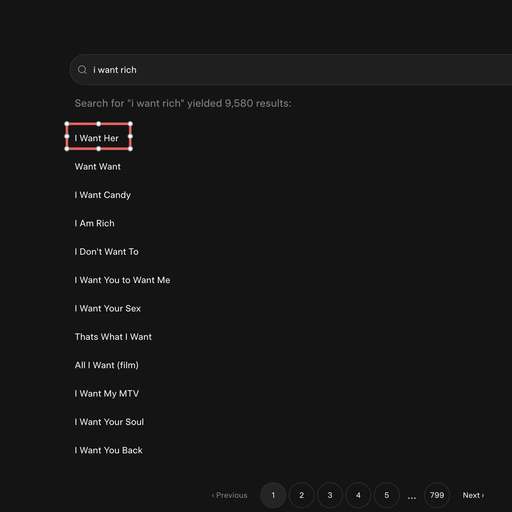Open the 'Thats What I Want' result
The width and height of the screenshot is (512, 512).
tap(113, 337)
